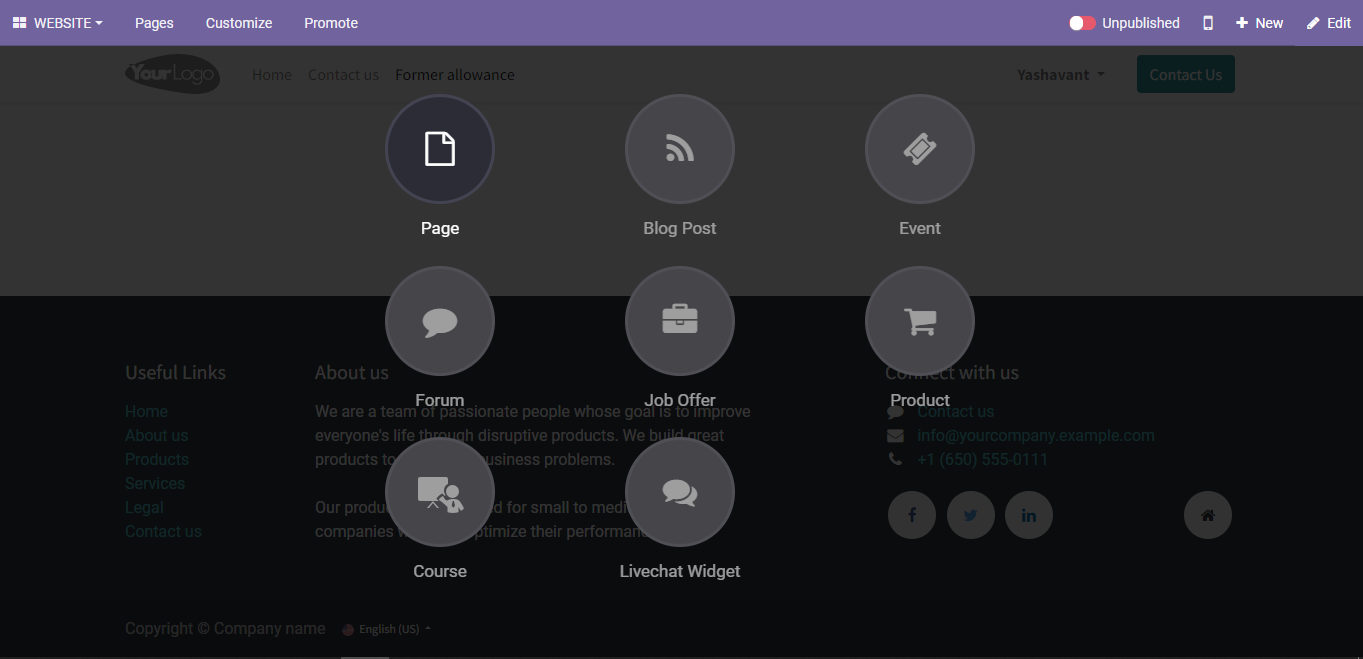Open the Promote menu
1363x659 pixels.
(x=331, y=23)
